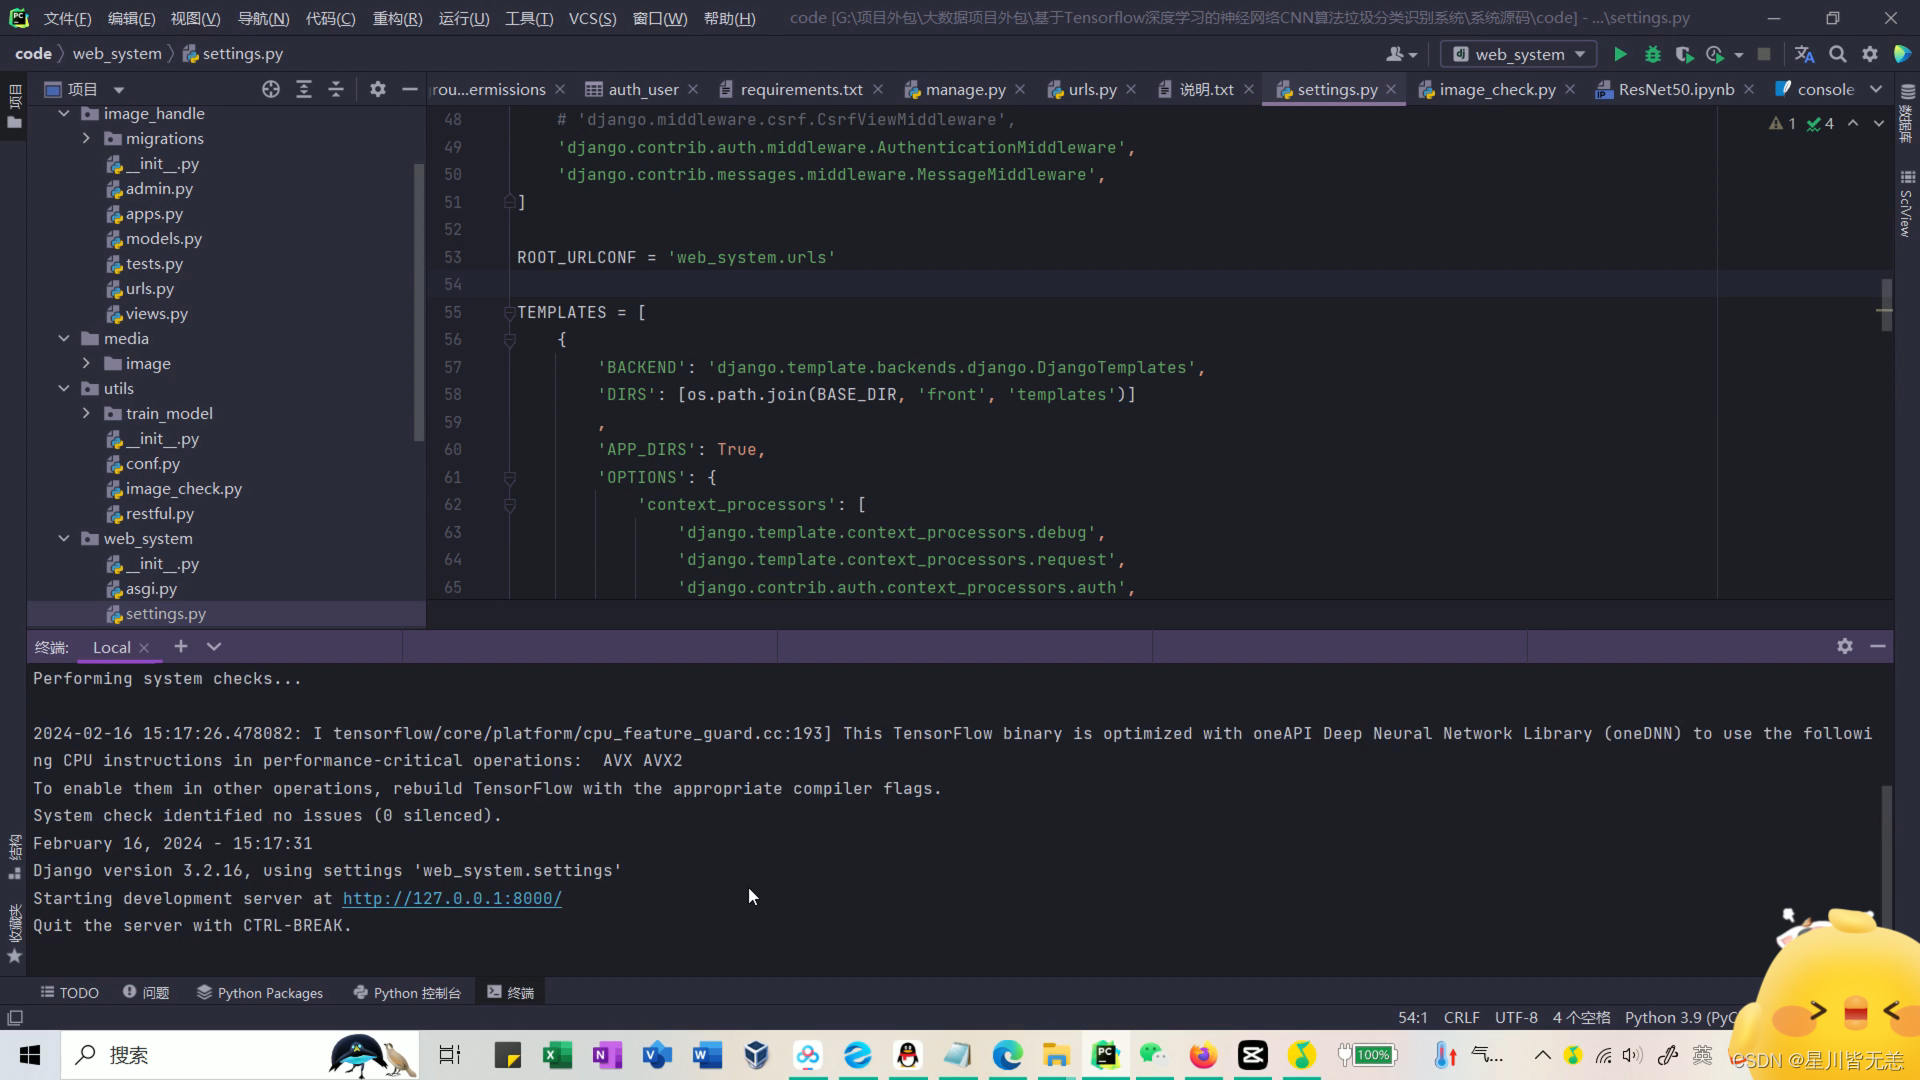1920x1080 pixels.
Task: Expand the migrations folder
Action: coord(86,138)
